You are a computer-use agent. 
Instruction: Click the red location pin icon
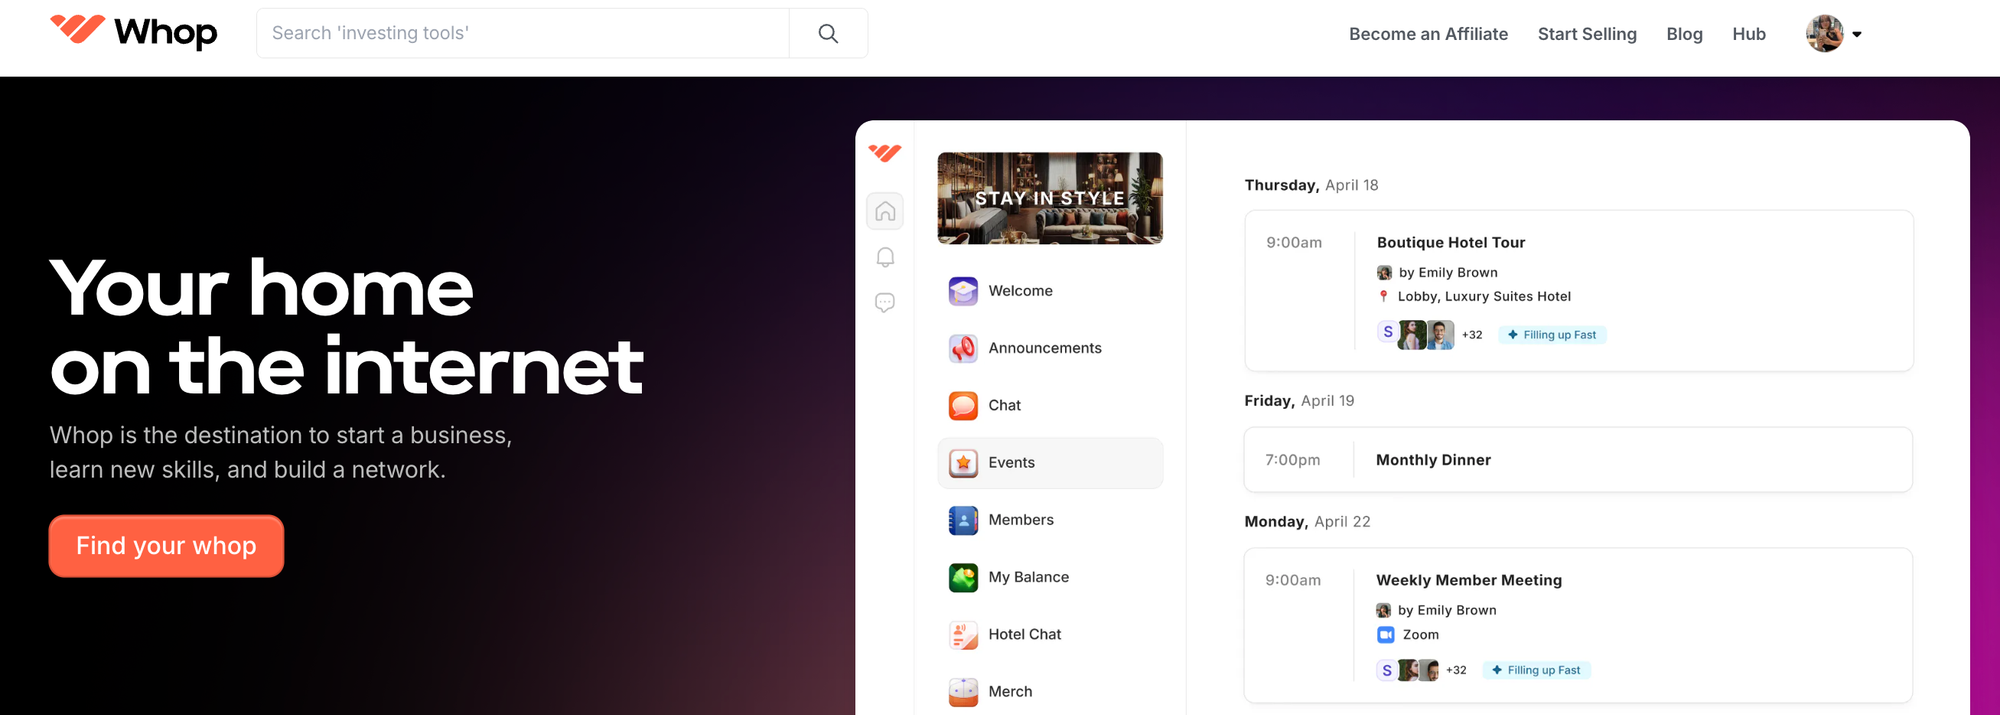[x=1384, y=296]
